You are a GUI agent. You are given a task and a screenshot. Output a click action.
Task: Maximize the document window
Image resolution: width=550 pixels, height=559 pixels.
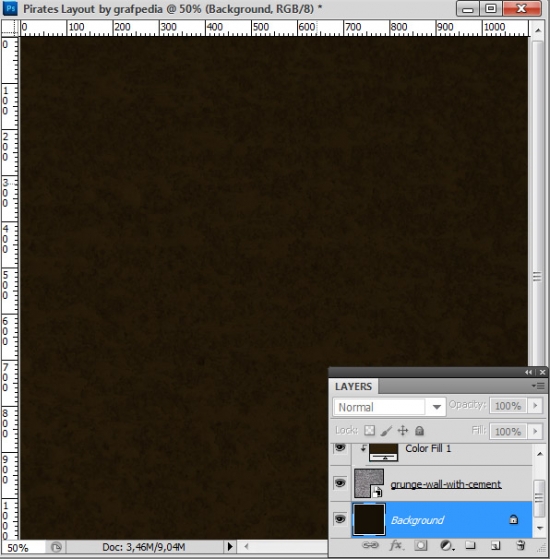click(490, 9)
